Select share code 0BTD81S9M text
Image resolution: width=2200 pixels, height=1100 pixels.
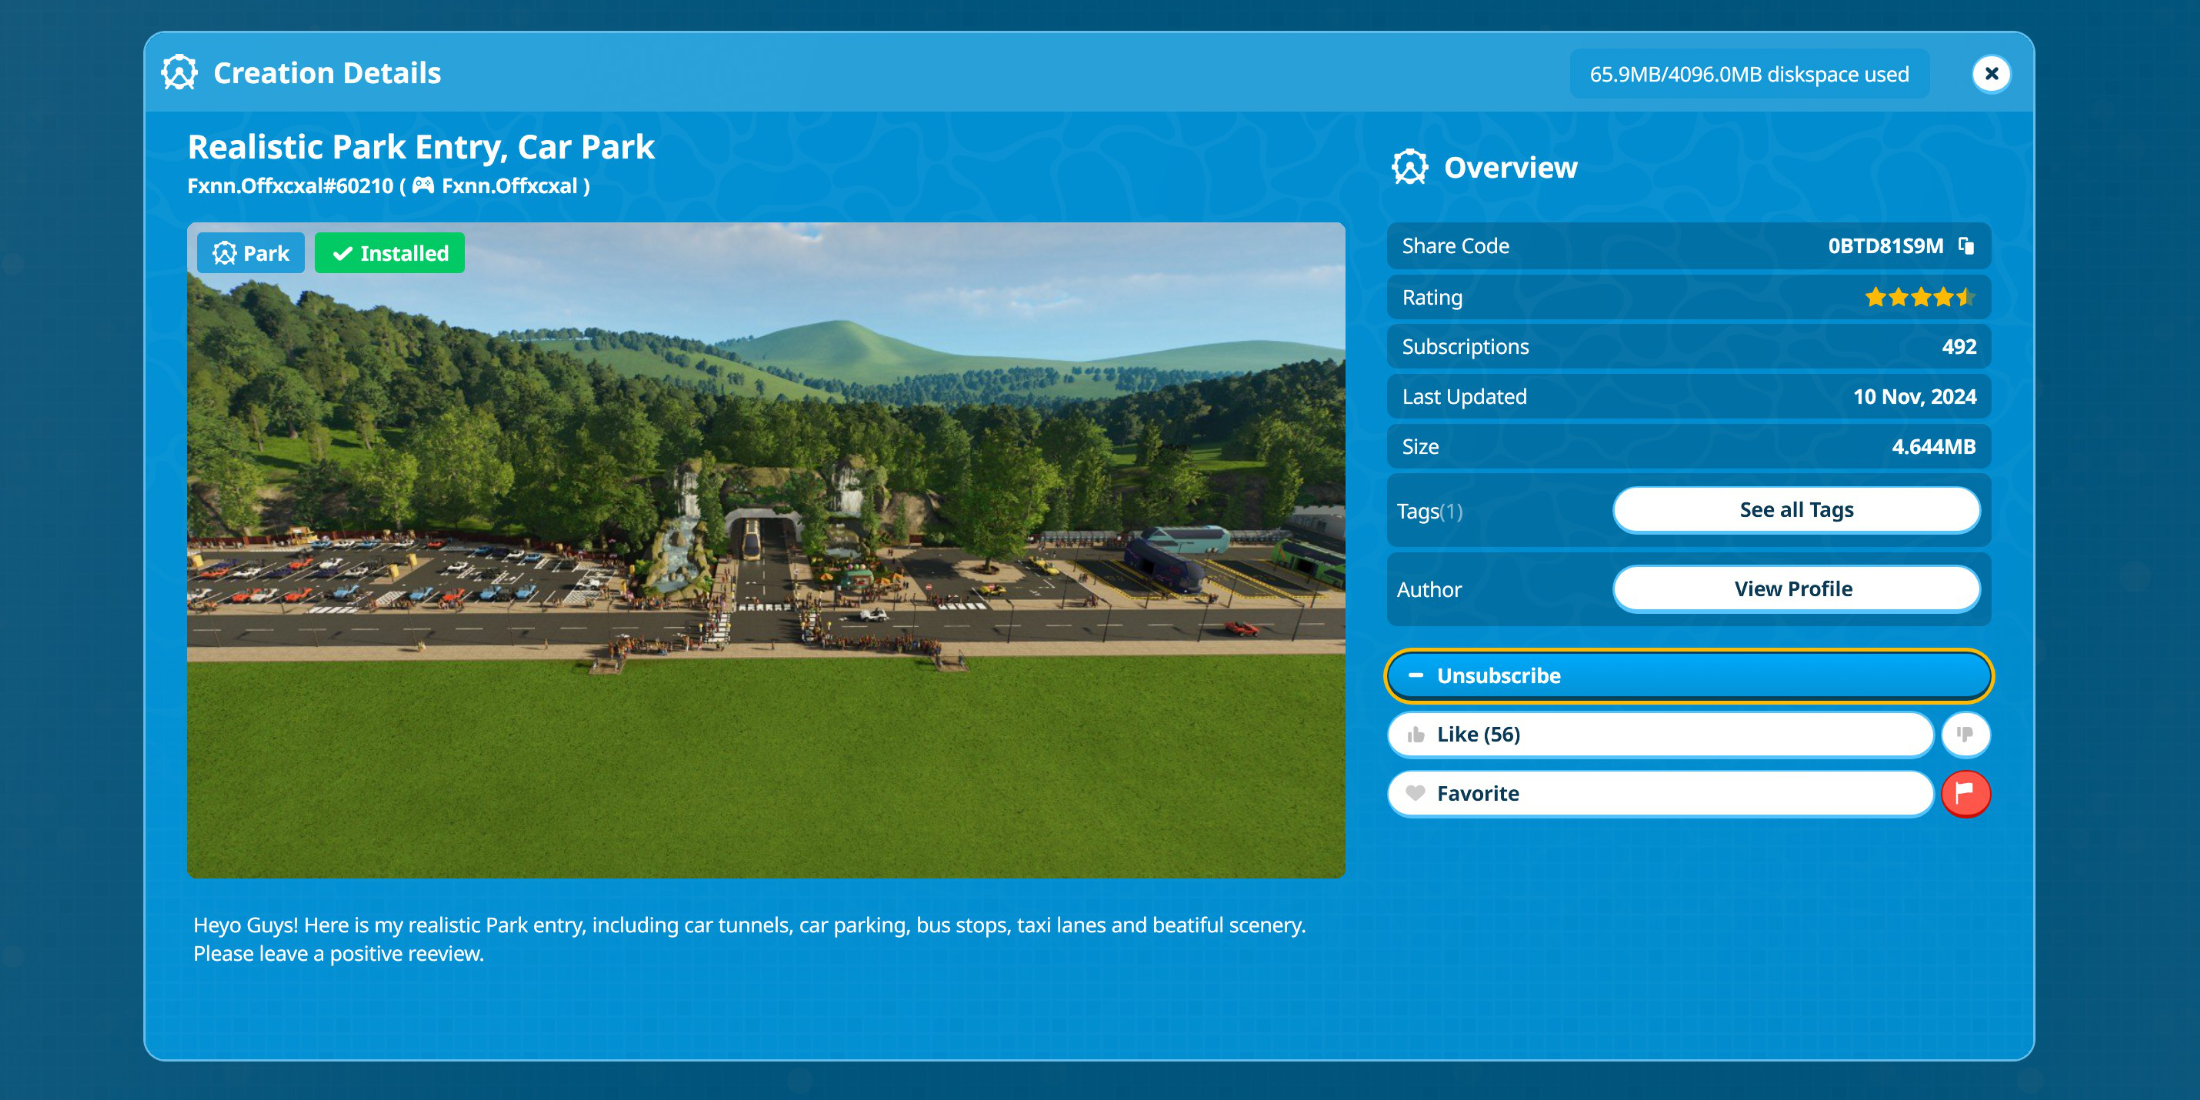tap(1885, 246)
